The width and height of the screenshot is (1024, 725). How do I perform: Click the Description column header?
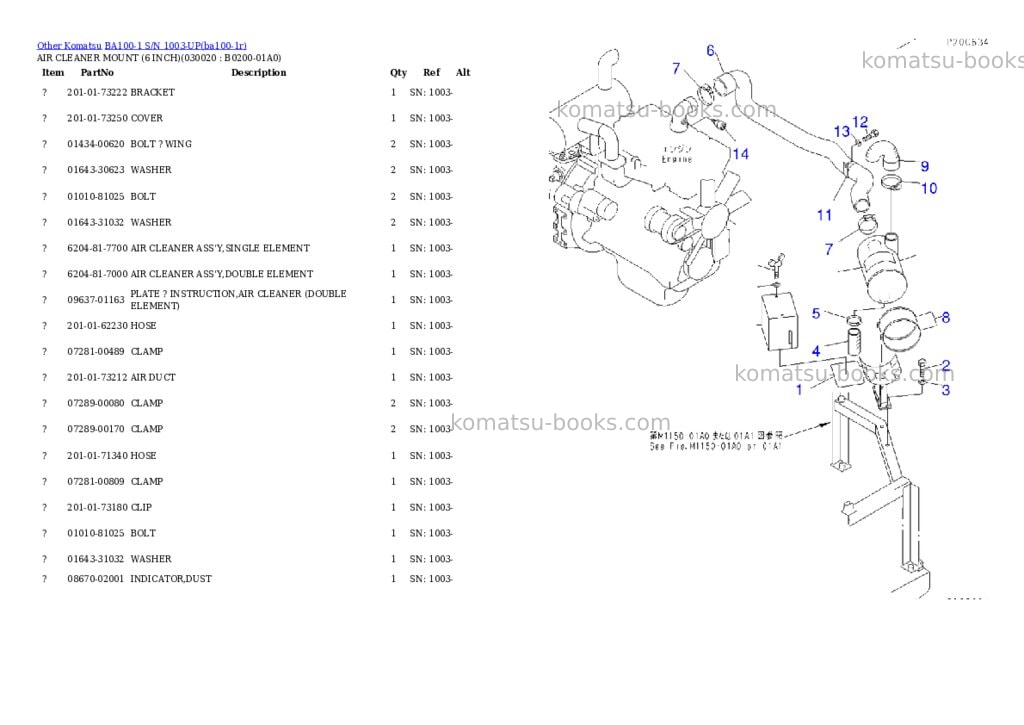click(x=259, y=72)
